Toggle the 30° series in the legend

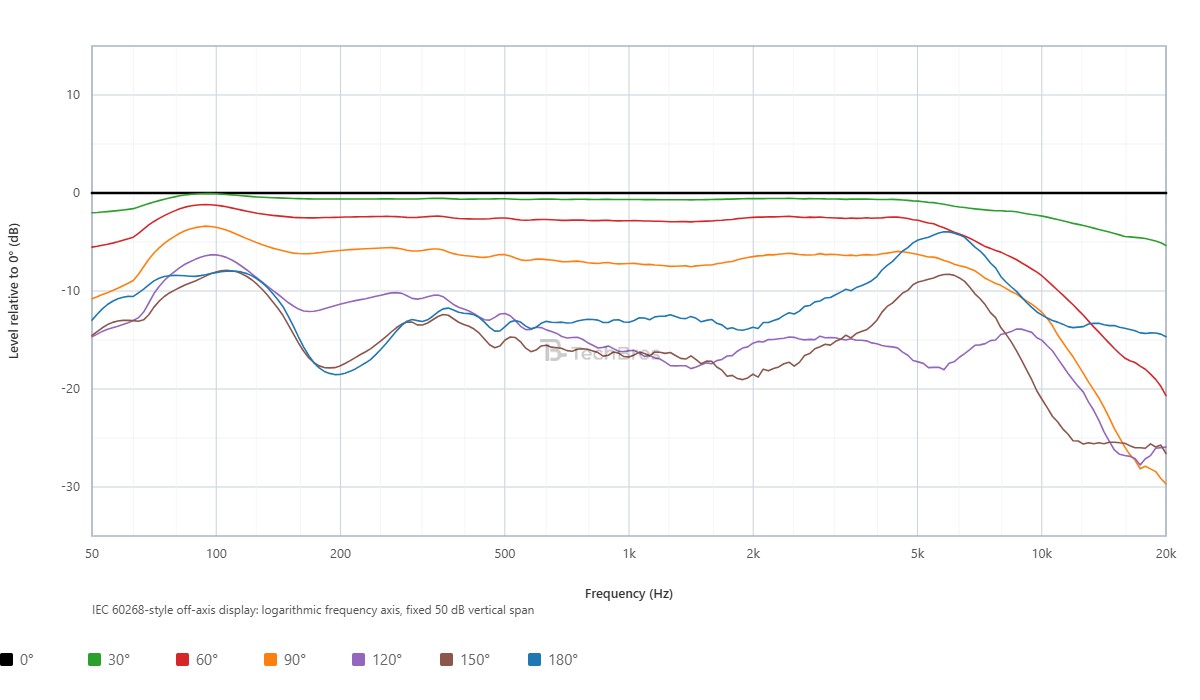110,659
